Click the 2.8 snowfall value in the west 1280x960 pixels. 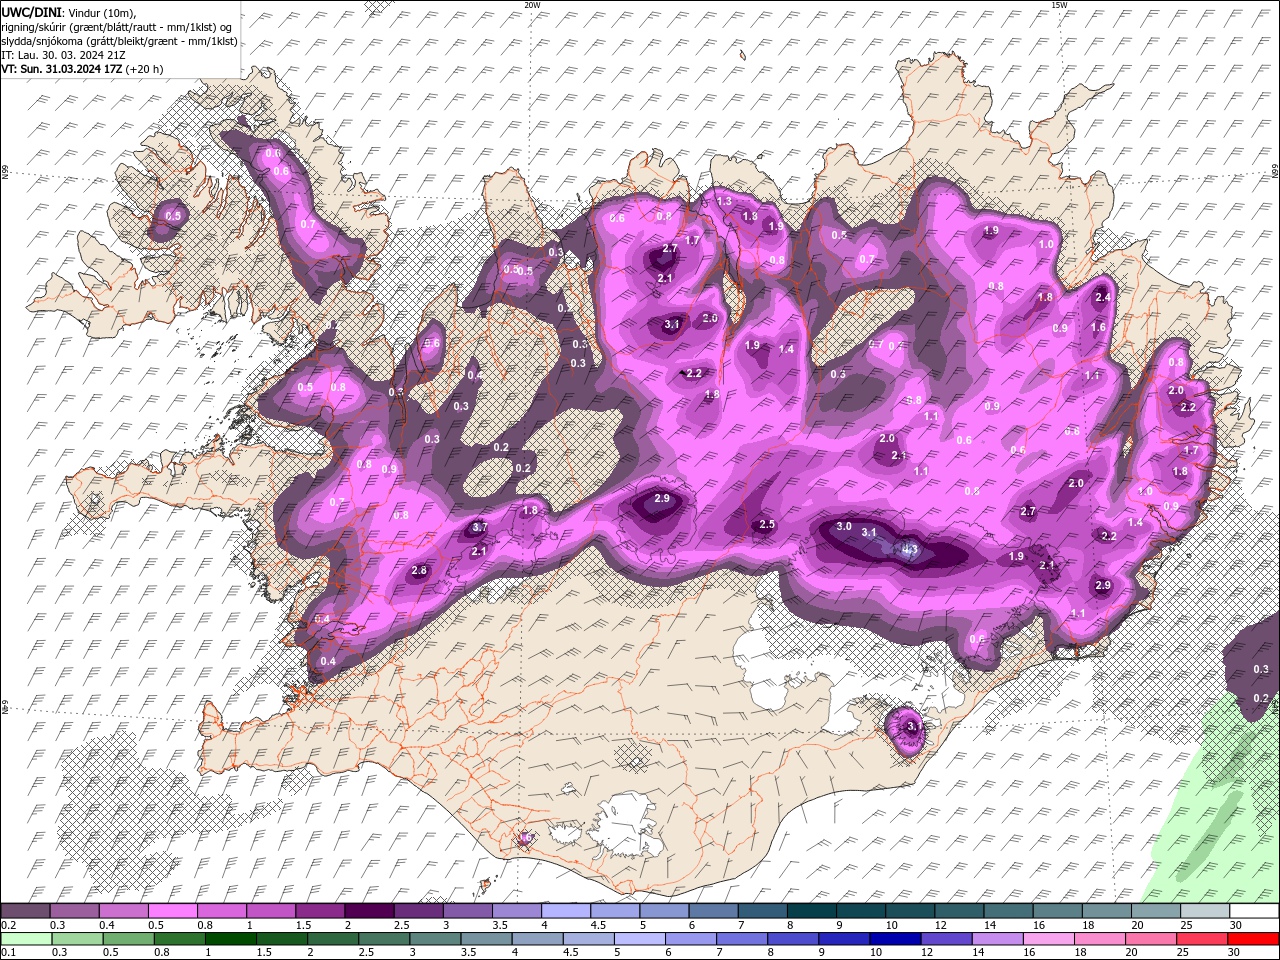click(419, 571)
